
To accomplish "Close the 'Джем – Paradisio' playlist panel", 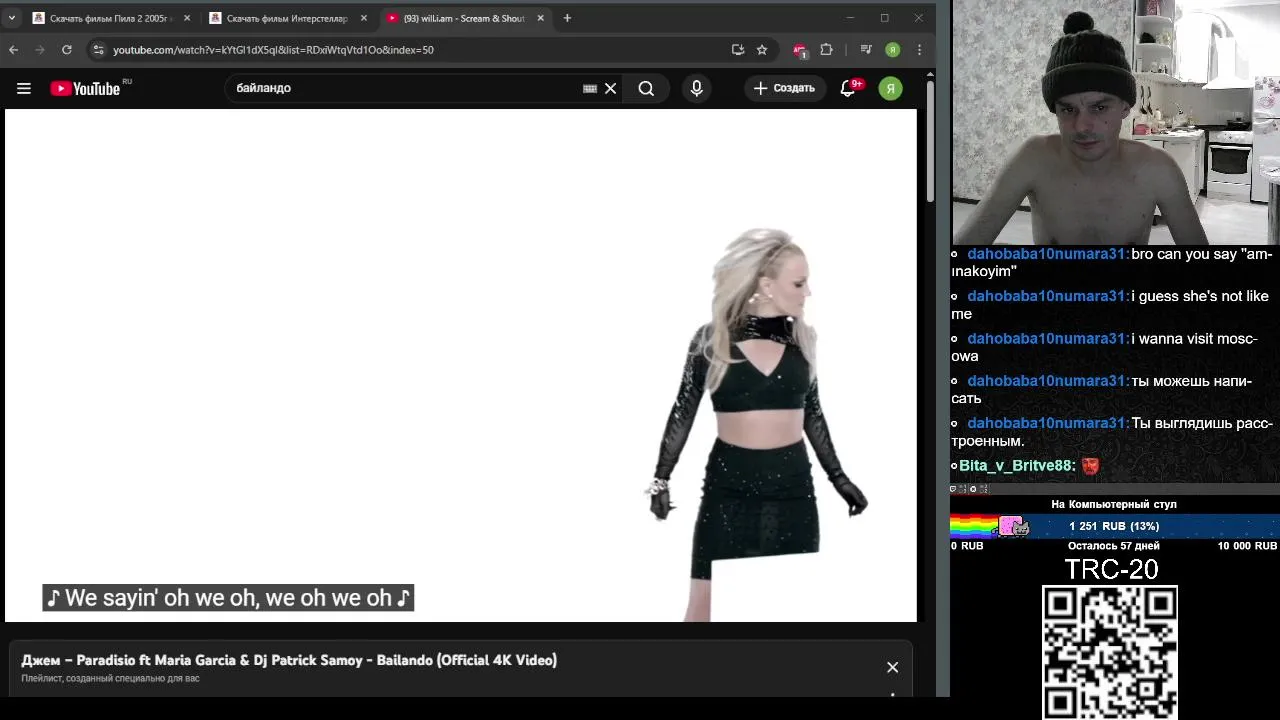I will [x=892, y=667].
